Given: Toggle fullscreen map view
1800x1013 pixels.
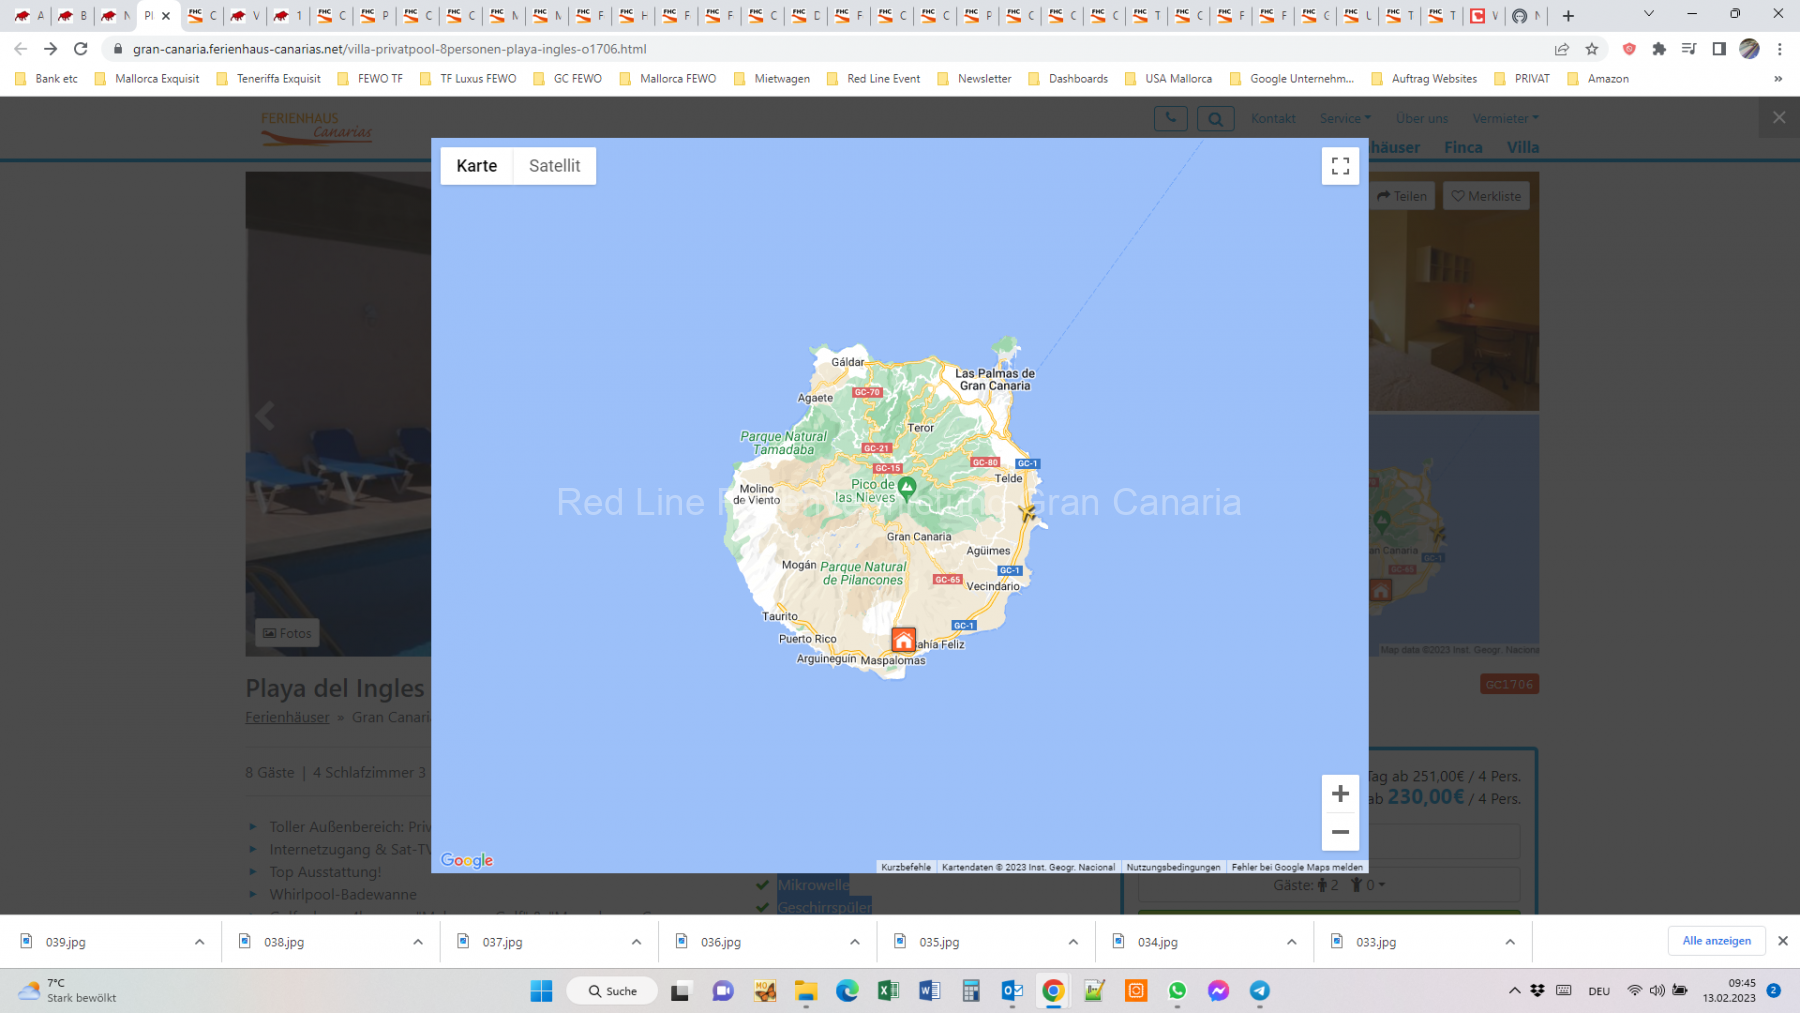Looking at the screenshot, I should [1340, 166].
